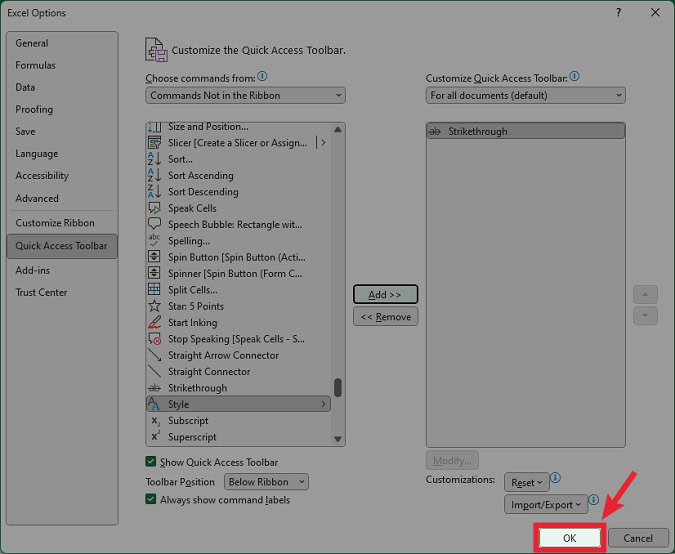Open the Choose commands from dropdown
This screenshot has width=675, height=554.
point(245,96)
